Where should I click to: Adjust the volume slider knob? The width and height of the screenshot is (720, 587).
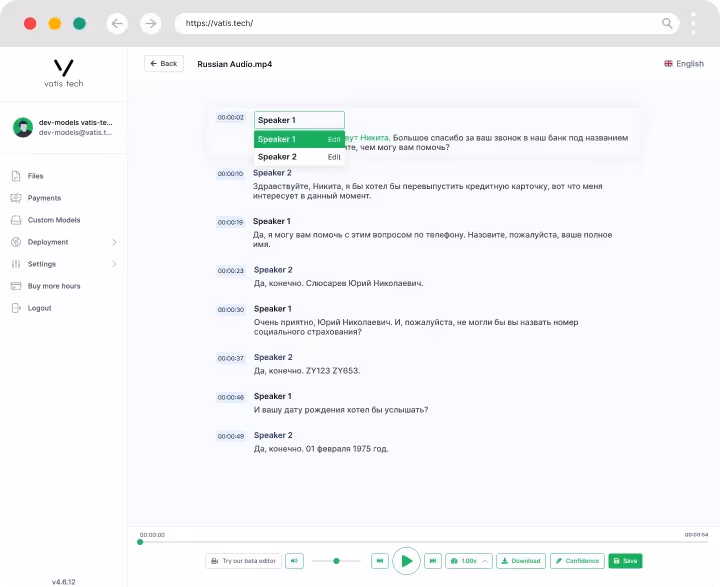[336, 561]
